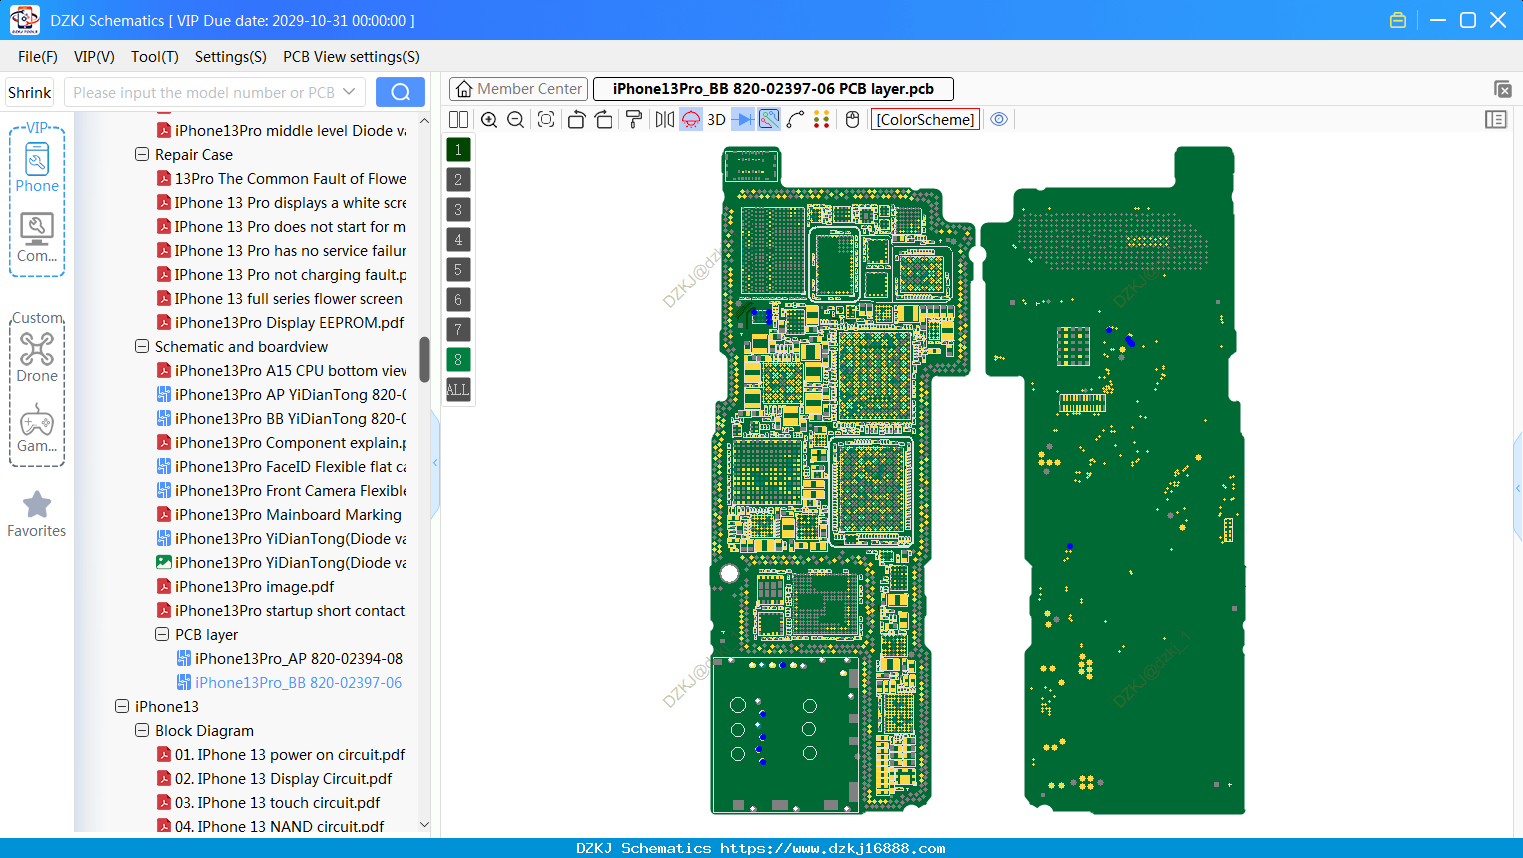Open iPhone13Pro Display EEPROM.pdf

280,323
